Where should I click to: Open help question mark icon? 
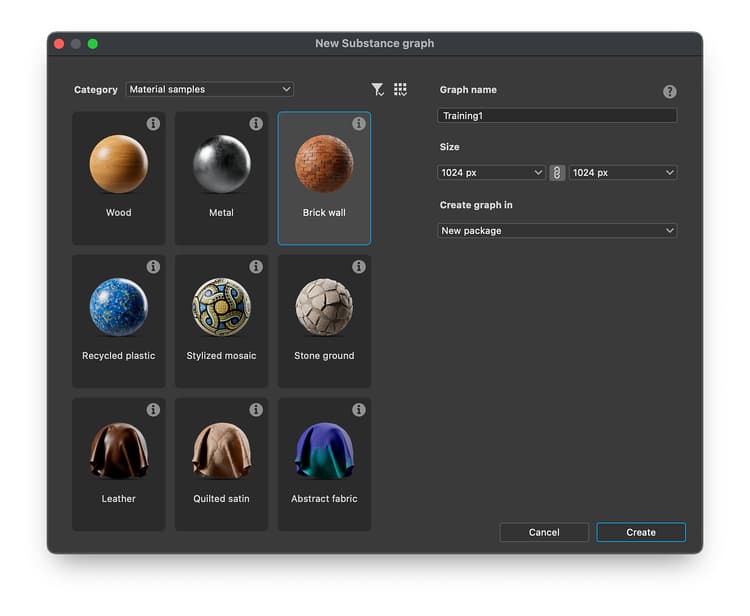pos(670,91)
